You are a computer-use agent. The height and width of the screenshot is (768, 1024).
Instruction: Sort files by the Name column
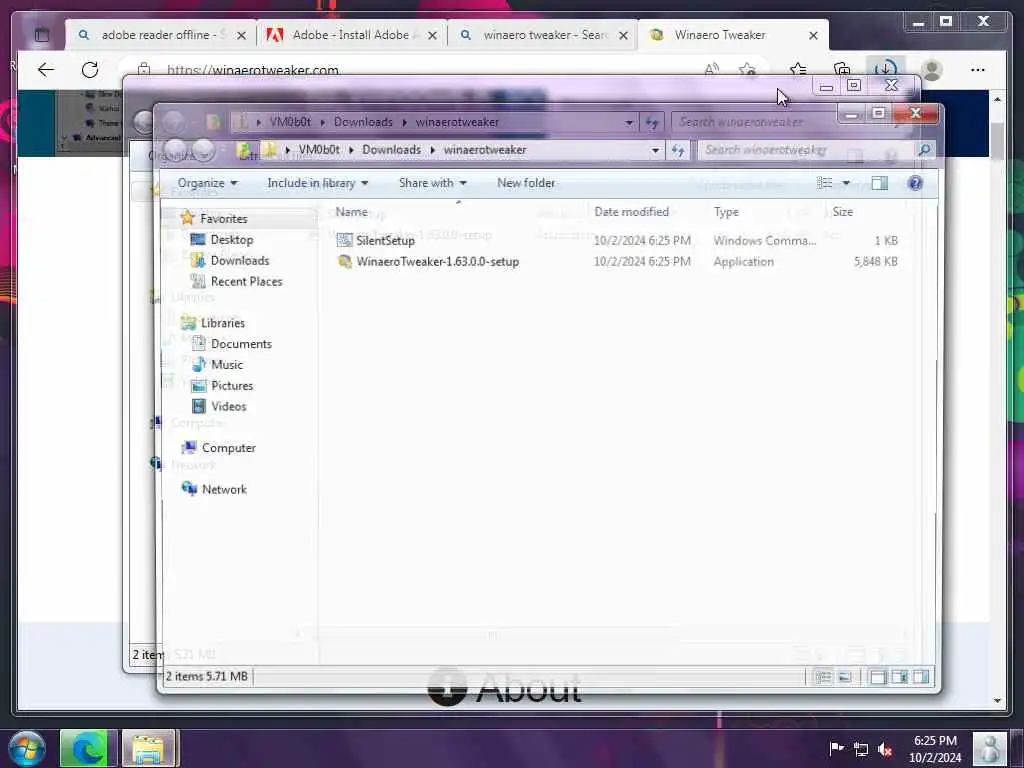pos(351,212)
